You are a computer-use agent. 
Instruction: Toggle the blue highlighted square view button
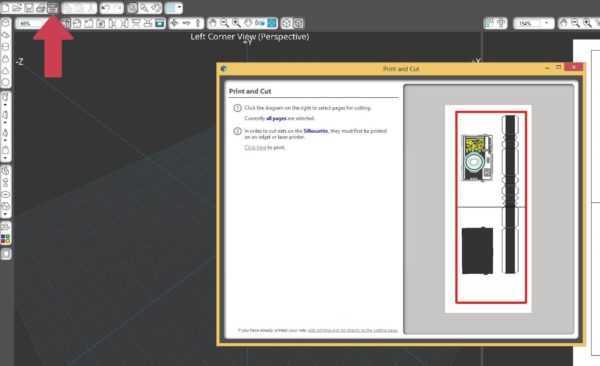pyautogui.click(x=272, y=23)
